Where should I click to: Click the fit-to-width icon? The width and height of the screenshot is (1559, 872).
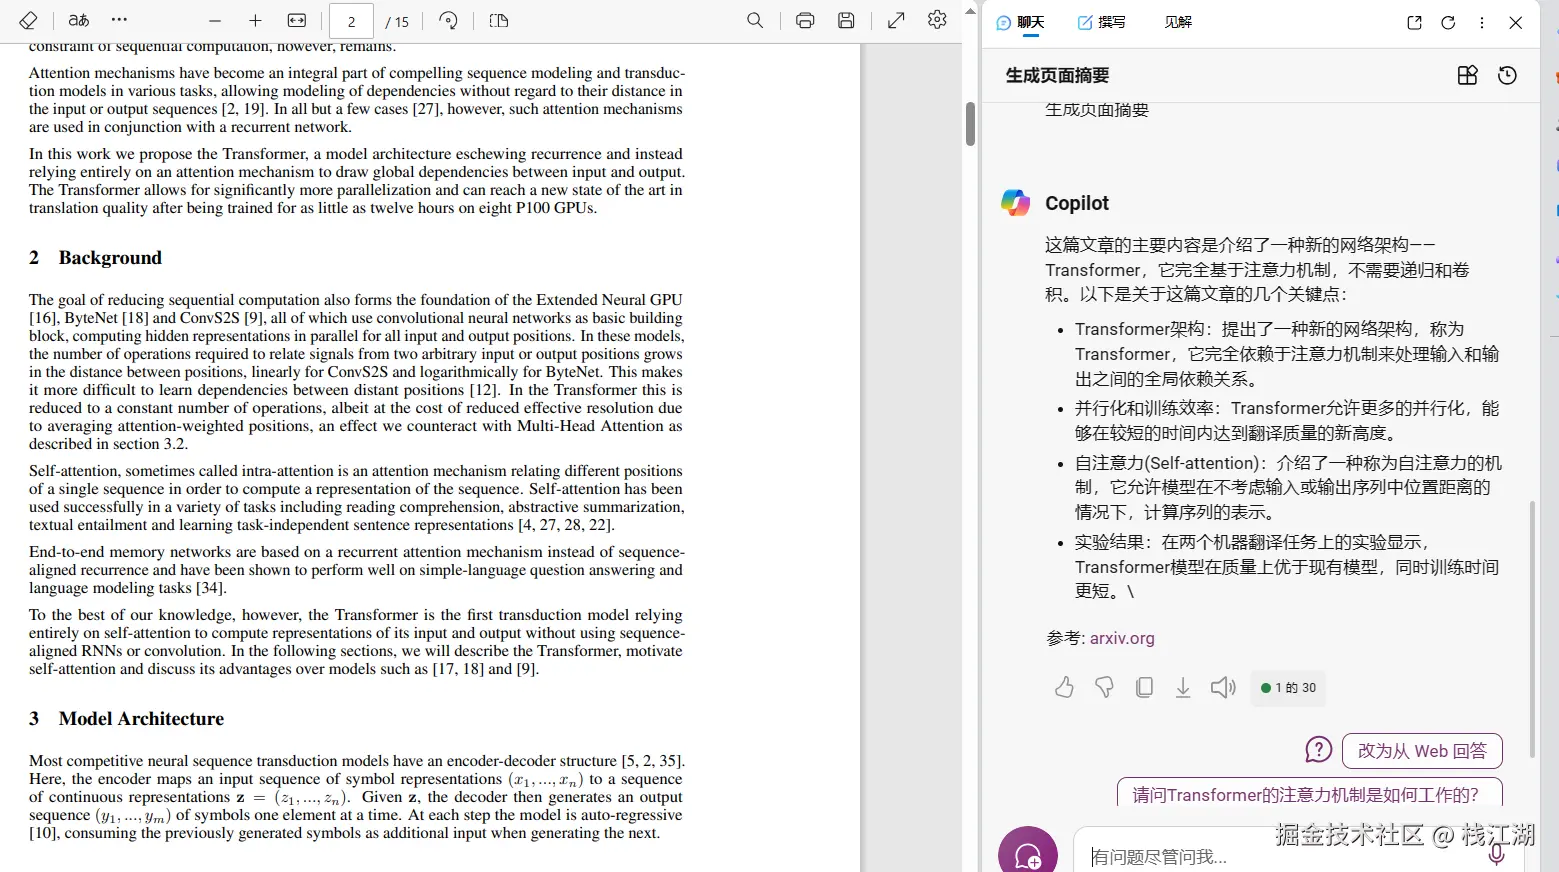tap(296, 20)
